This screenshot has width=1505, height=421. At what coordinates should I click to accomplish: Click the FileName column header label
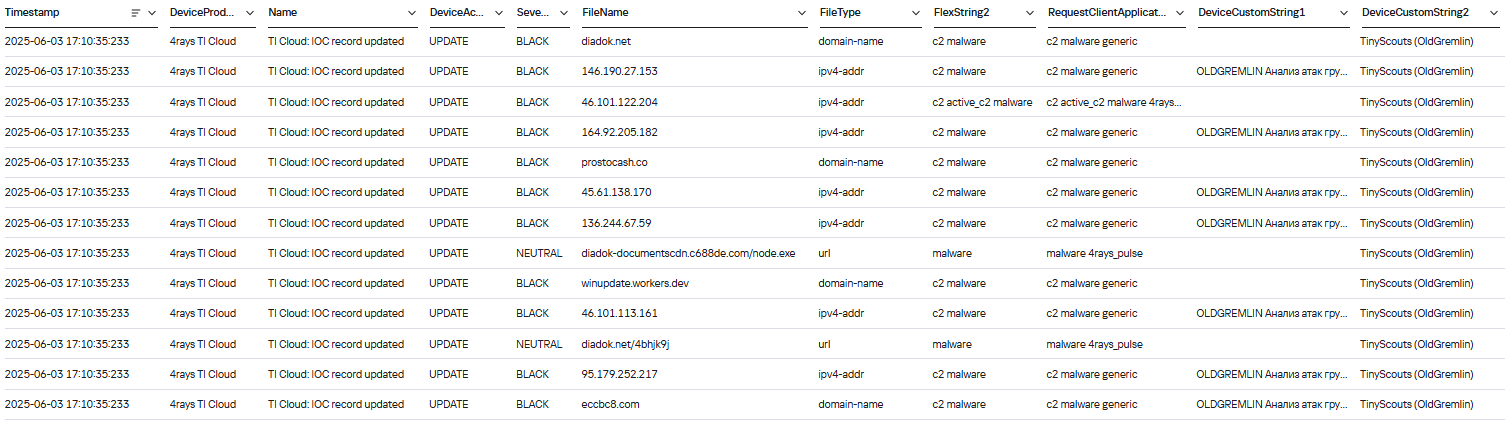coord(605,13)
